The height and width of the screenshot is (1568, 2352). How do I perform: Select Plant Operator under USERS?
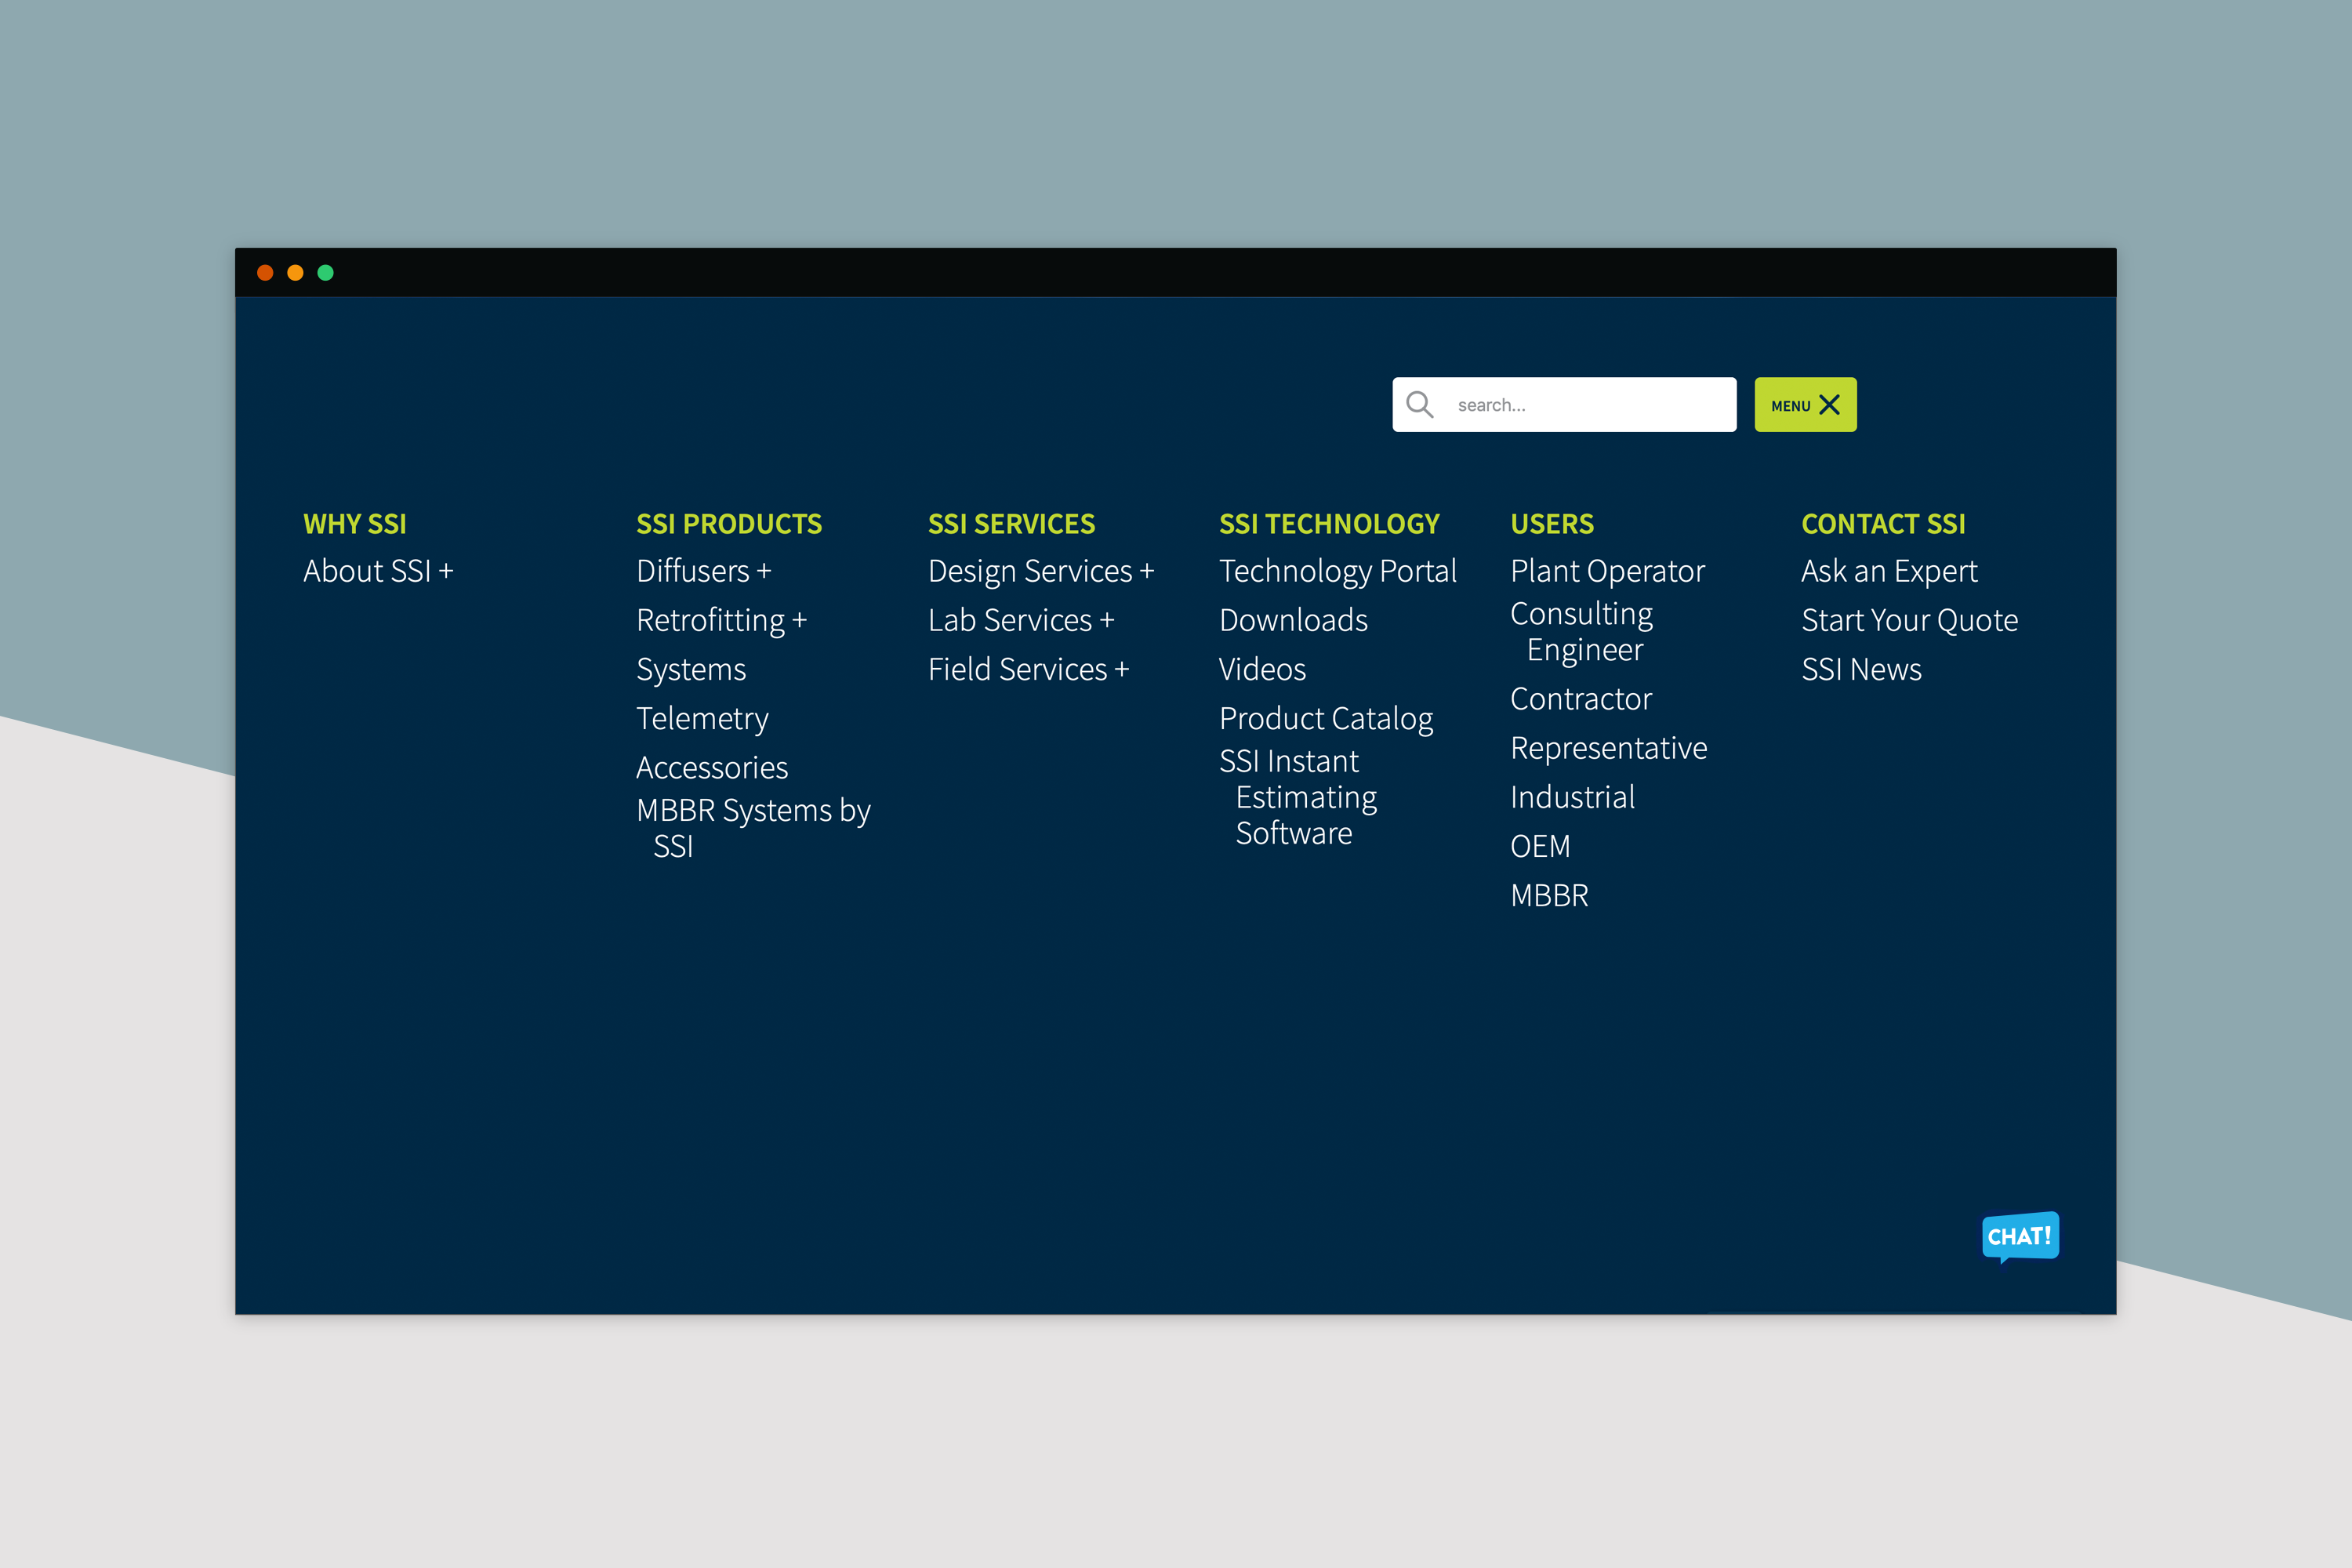tap(1606, 571)
